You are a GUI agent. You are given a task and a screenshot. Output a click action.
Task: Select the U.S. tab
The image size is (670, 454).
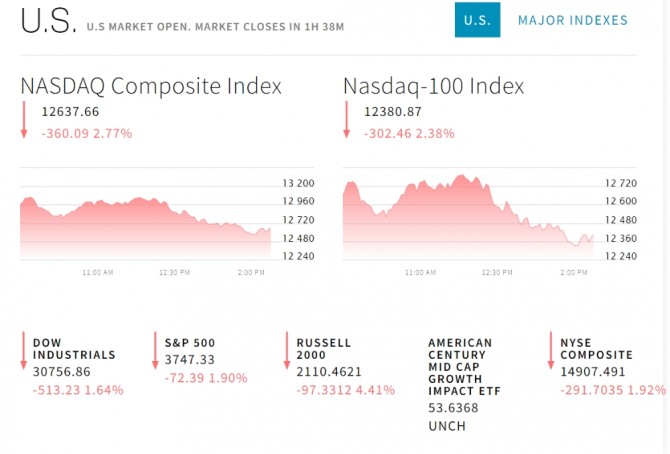pyautogui.click(x=477, y=20)
